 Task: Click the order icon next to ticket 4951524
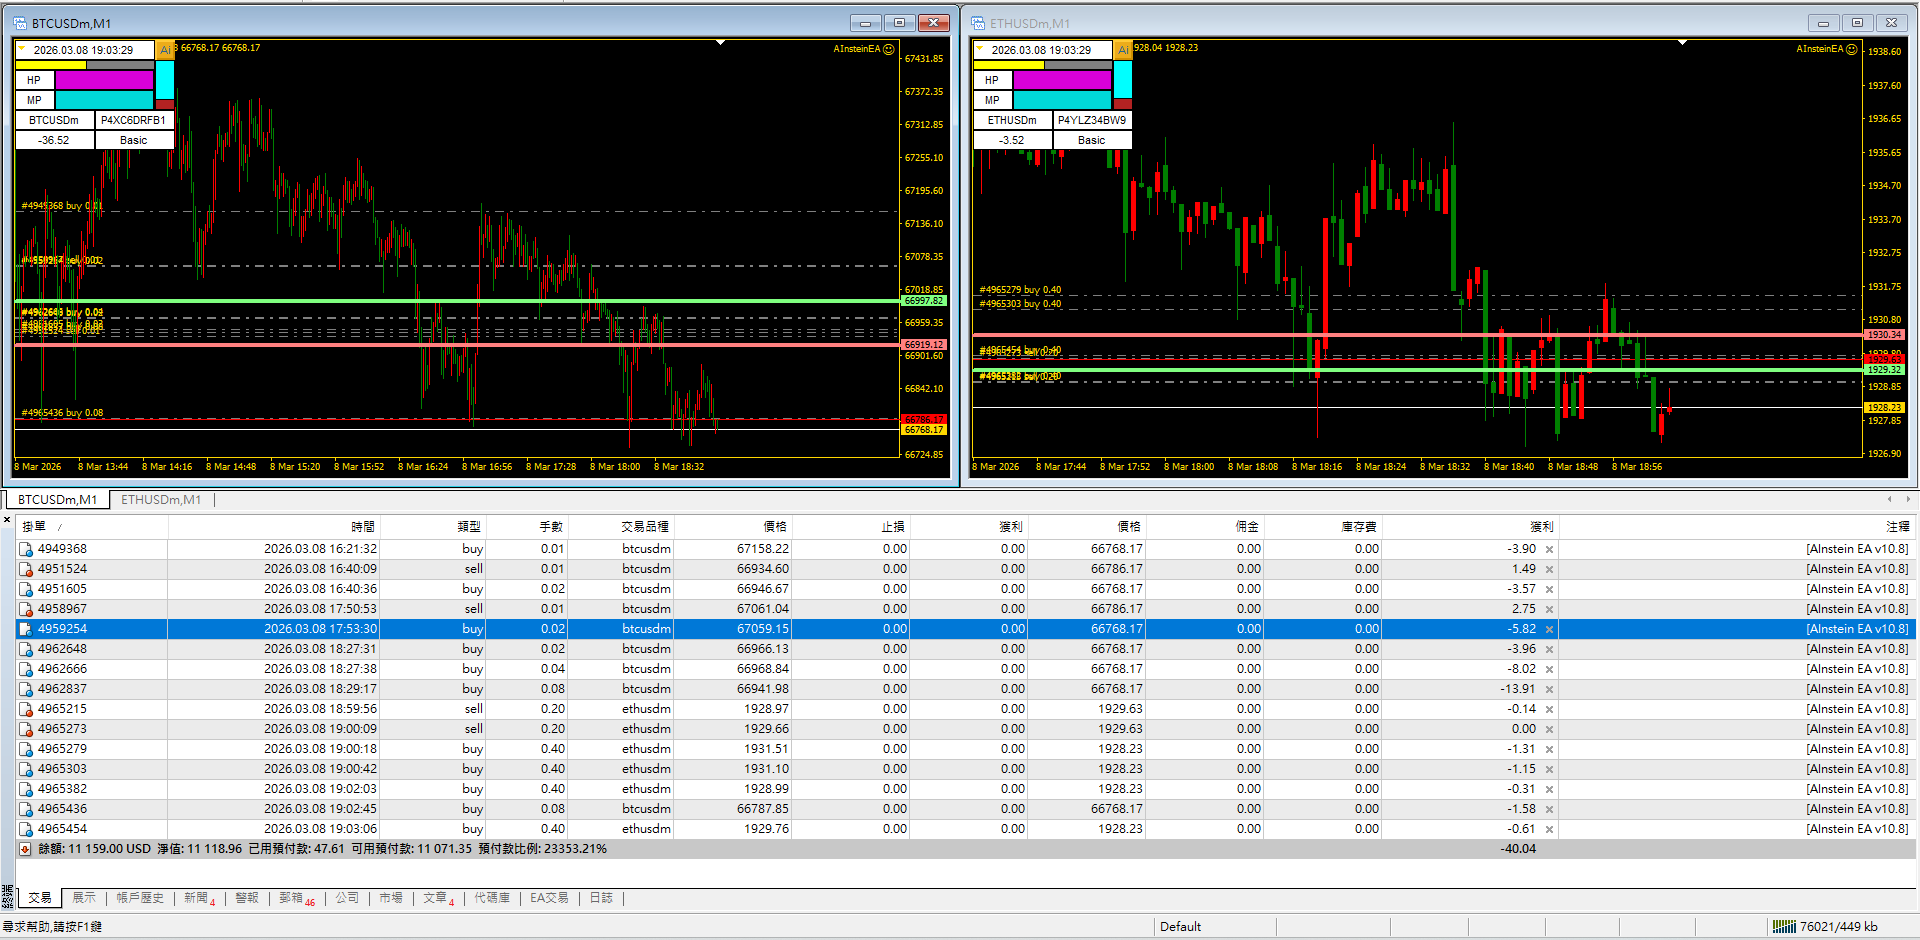click(x=26, y=569)
